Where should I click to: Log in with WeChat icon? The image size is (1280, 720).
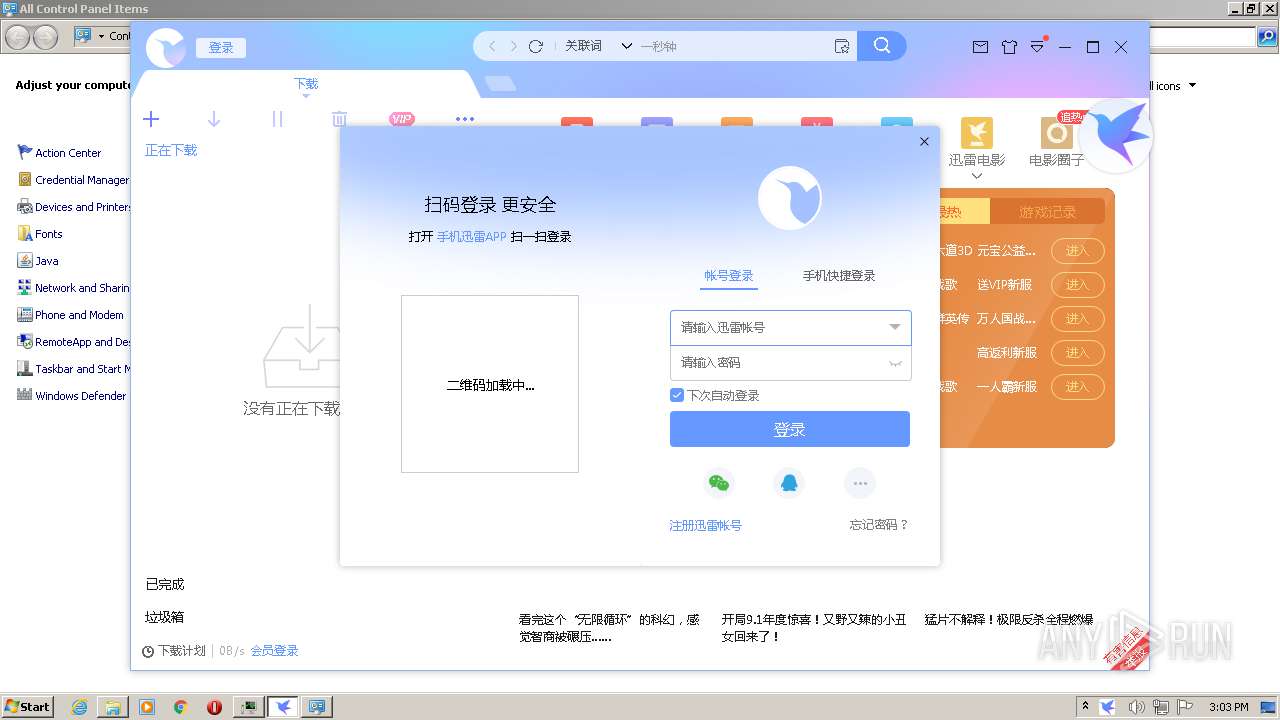click(719, 484)
